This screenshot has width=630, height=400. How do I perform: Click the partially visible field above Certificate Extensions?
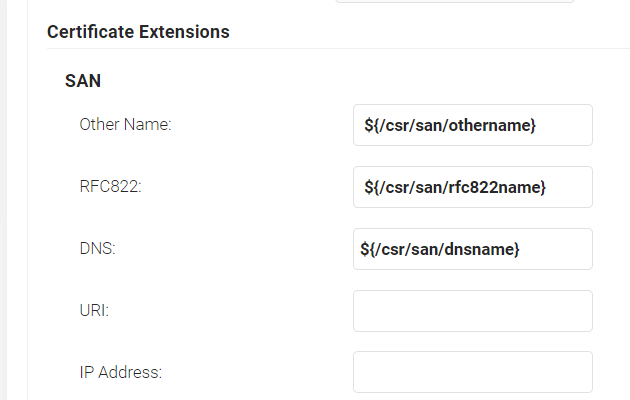tap(455, 1)
